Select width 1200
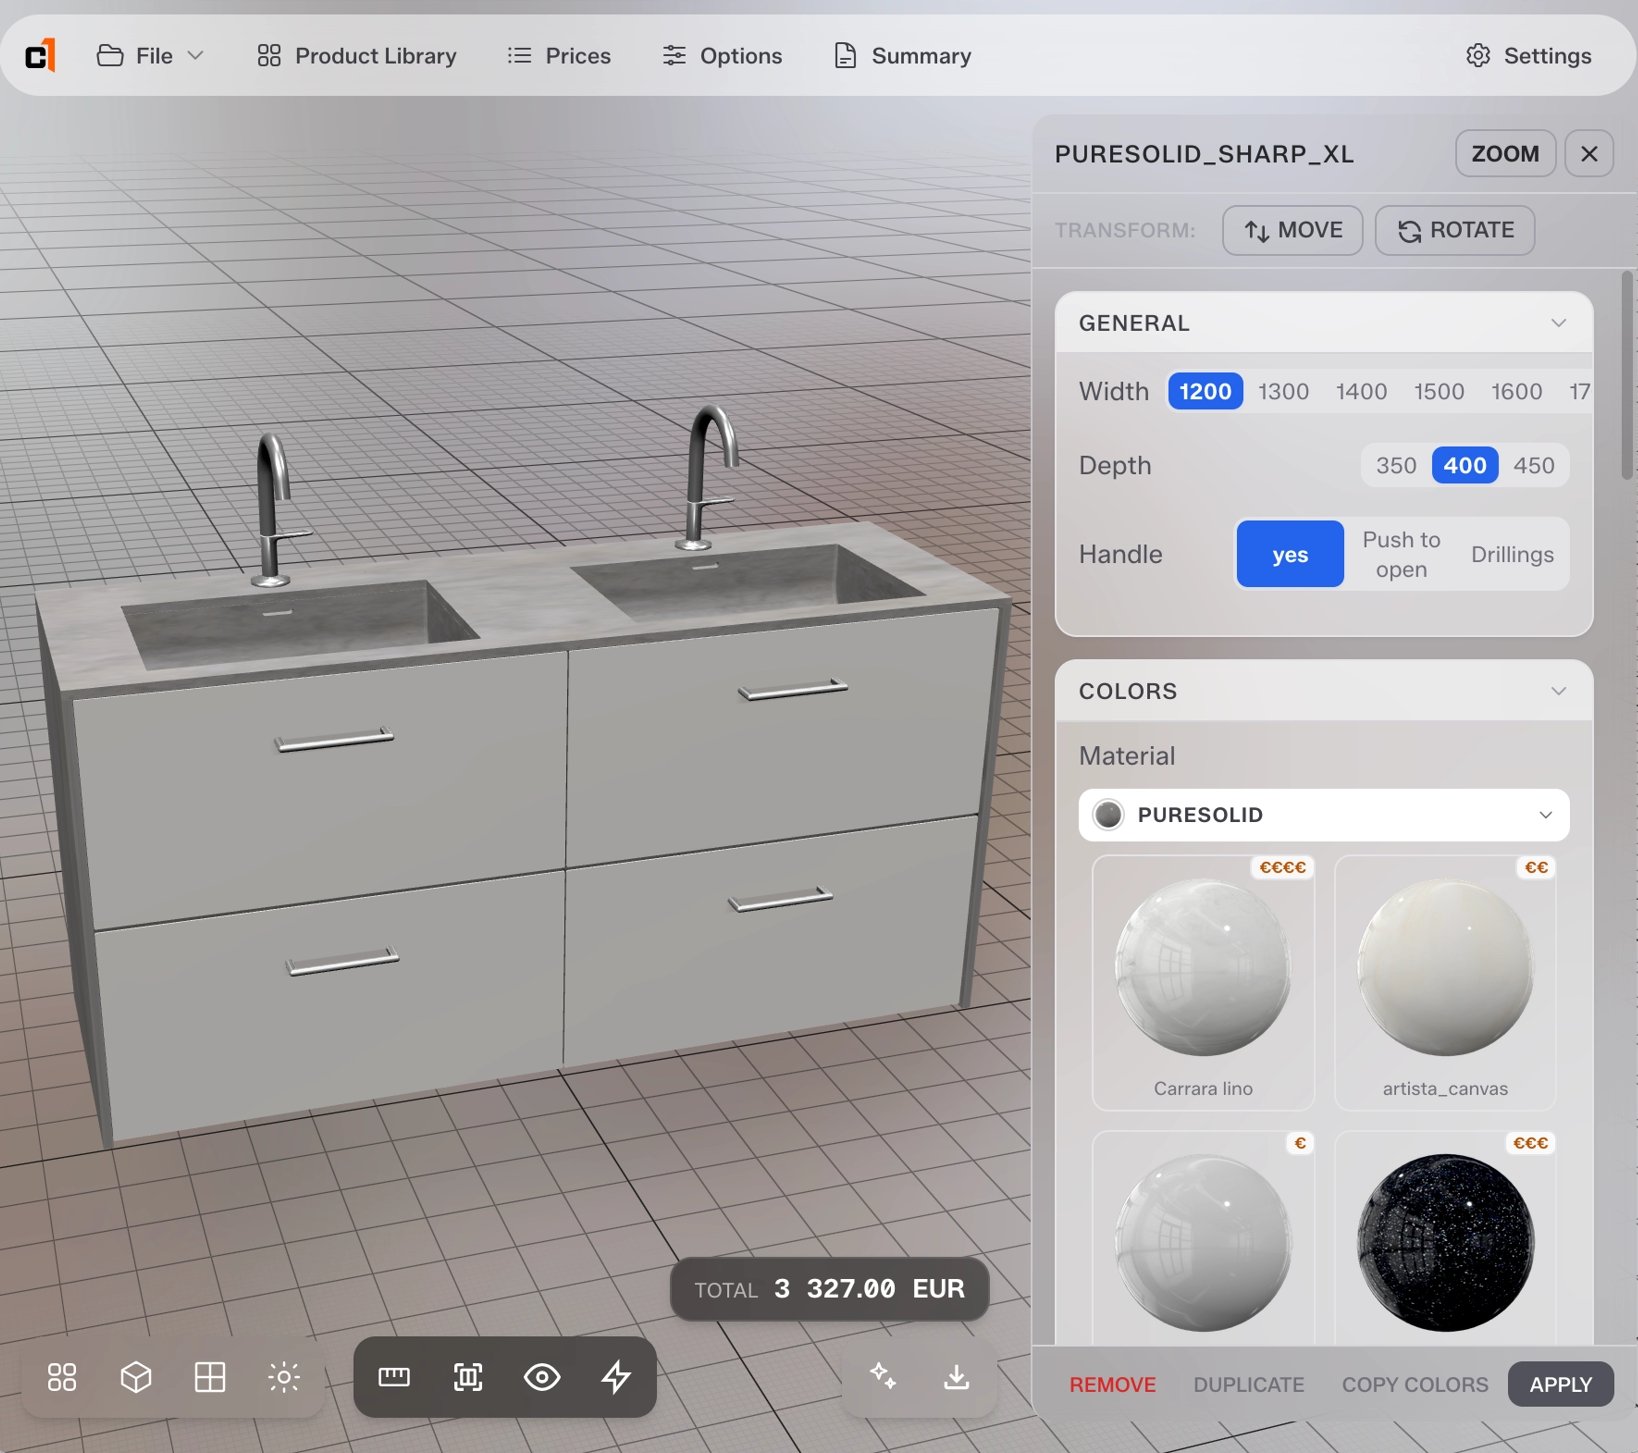Screen dimensions: 1638x1453 click(x=1205, y=391)
